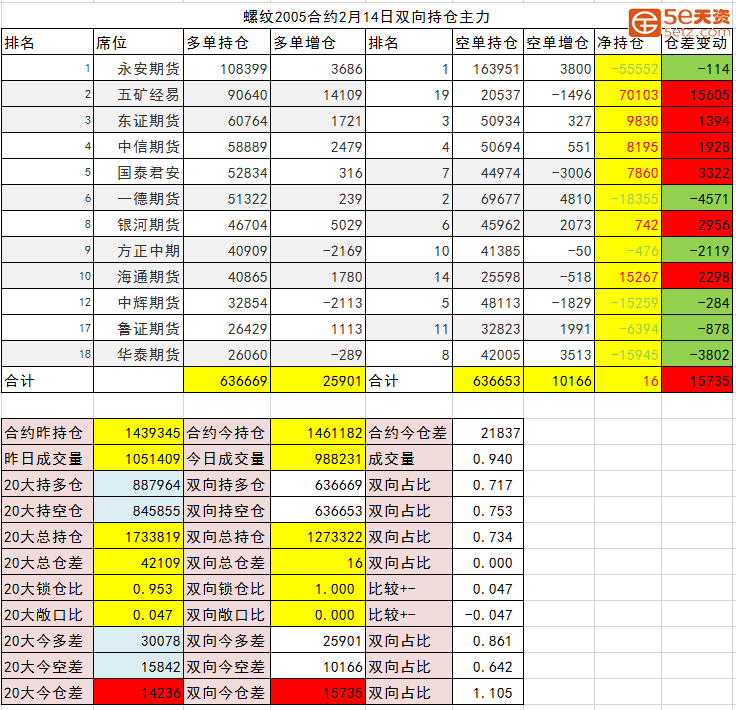Select the 华泰期货 seat cell
This screenshot has height=710, width=736.
pyautogui.click(x=137, y=355)
